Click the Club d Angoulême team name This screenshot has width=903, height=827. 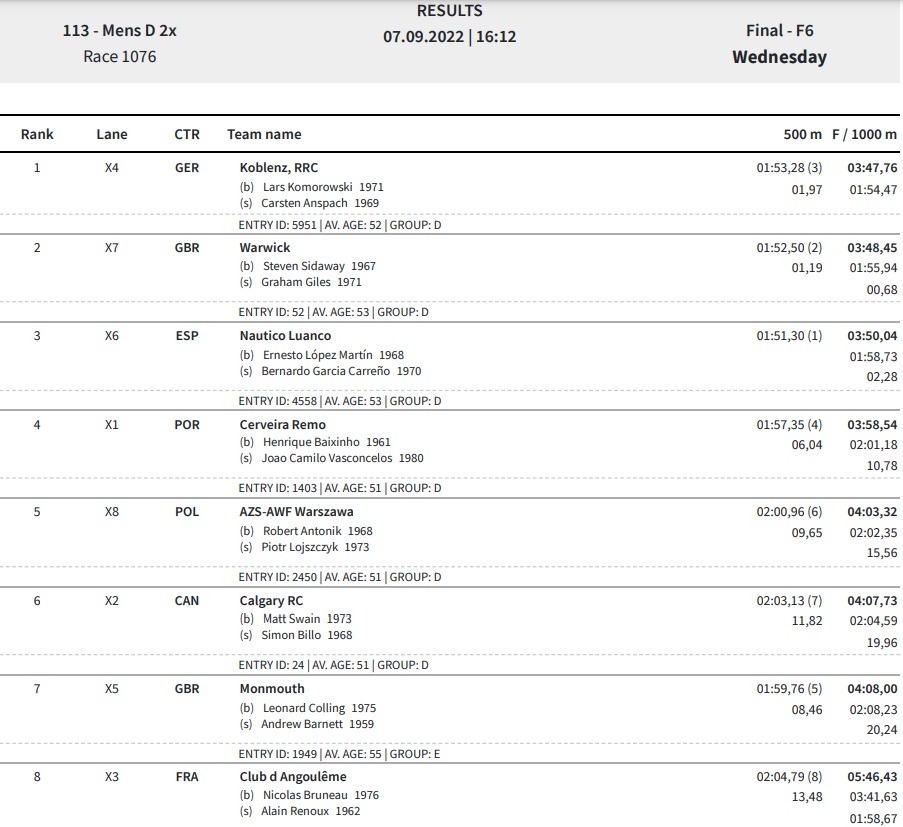click(293, 776)
